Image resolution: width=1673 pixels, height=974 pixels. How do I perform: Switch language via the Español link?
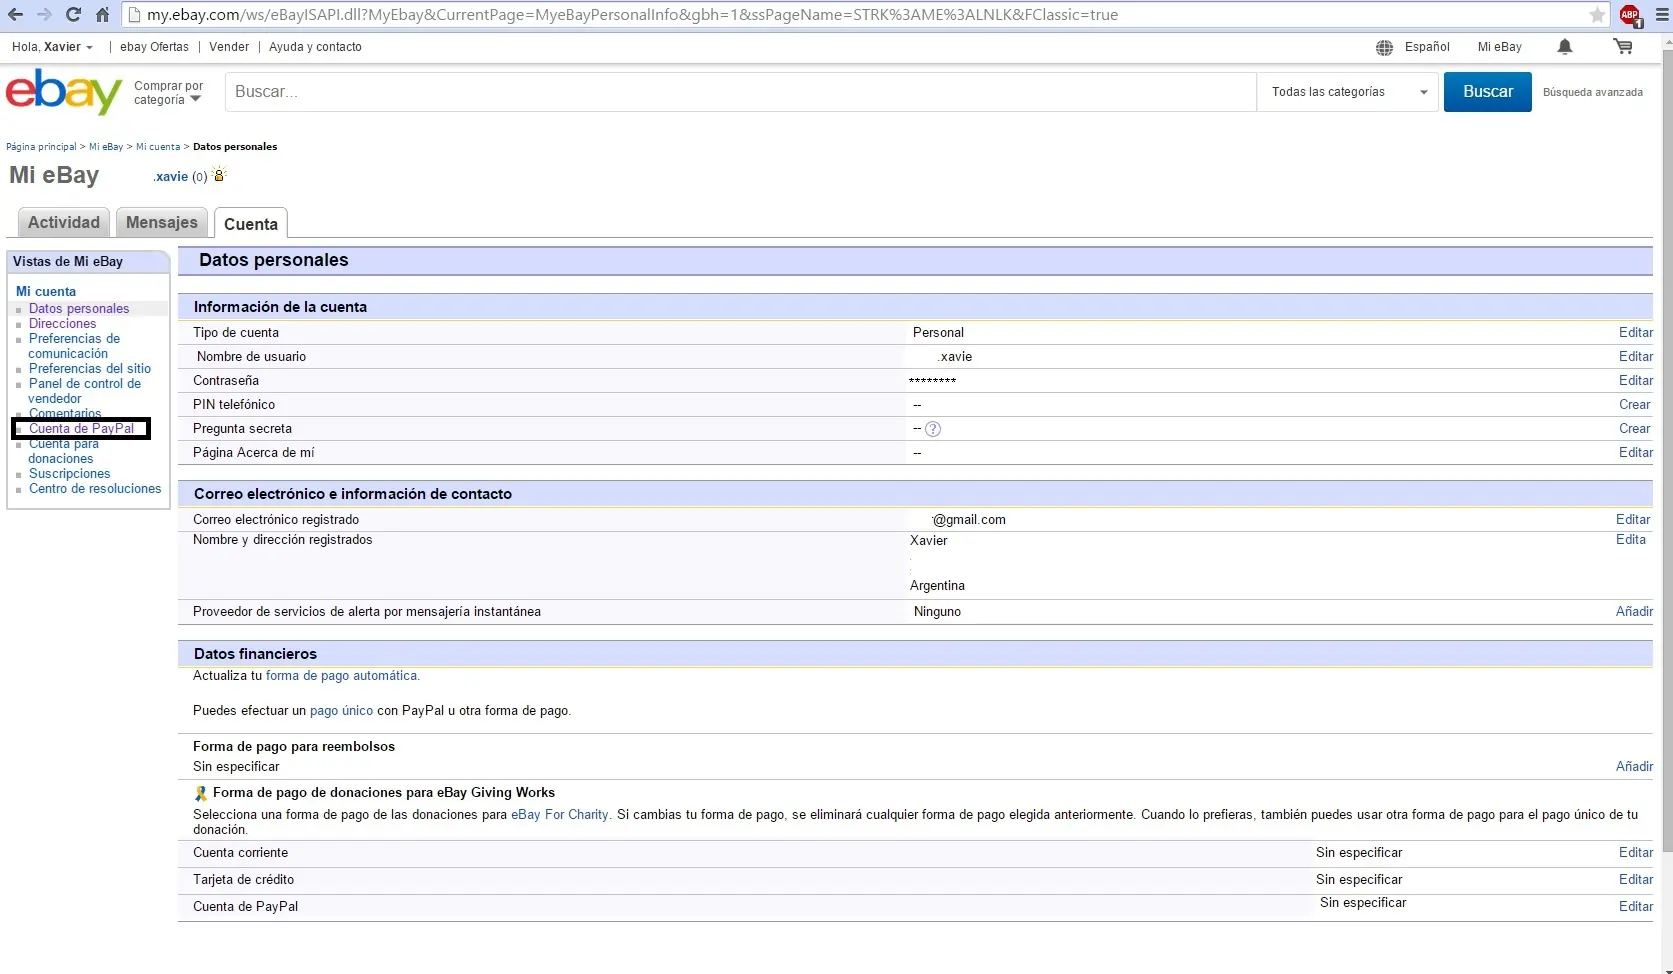click(x=1427, y=47)
